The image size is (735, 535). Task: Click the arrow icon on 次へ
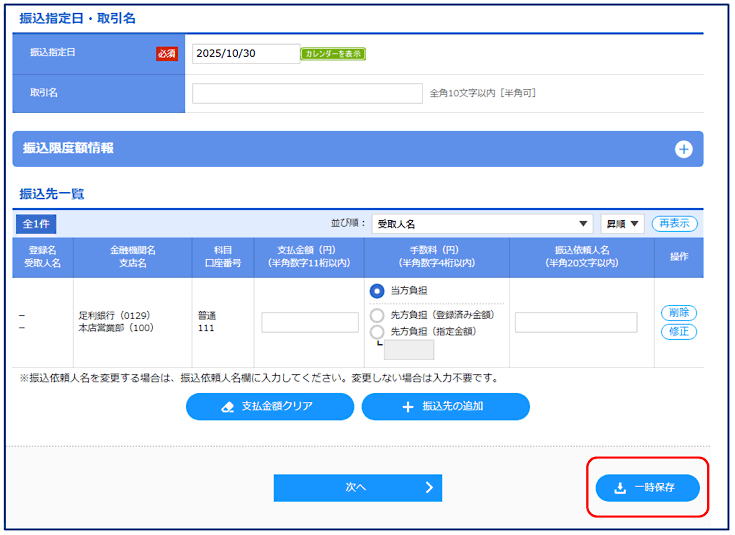pos(428,488)
